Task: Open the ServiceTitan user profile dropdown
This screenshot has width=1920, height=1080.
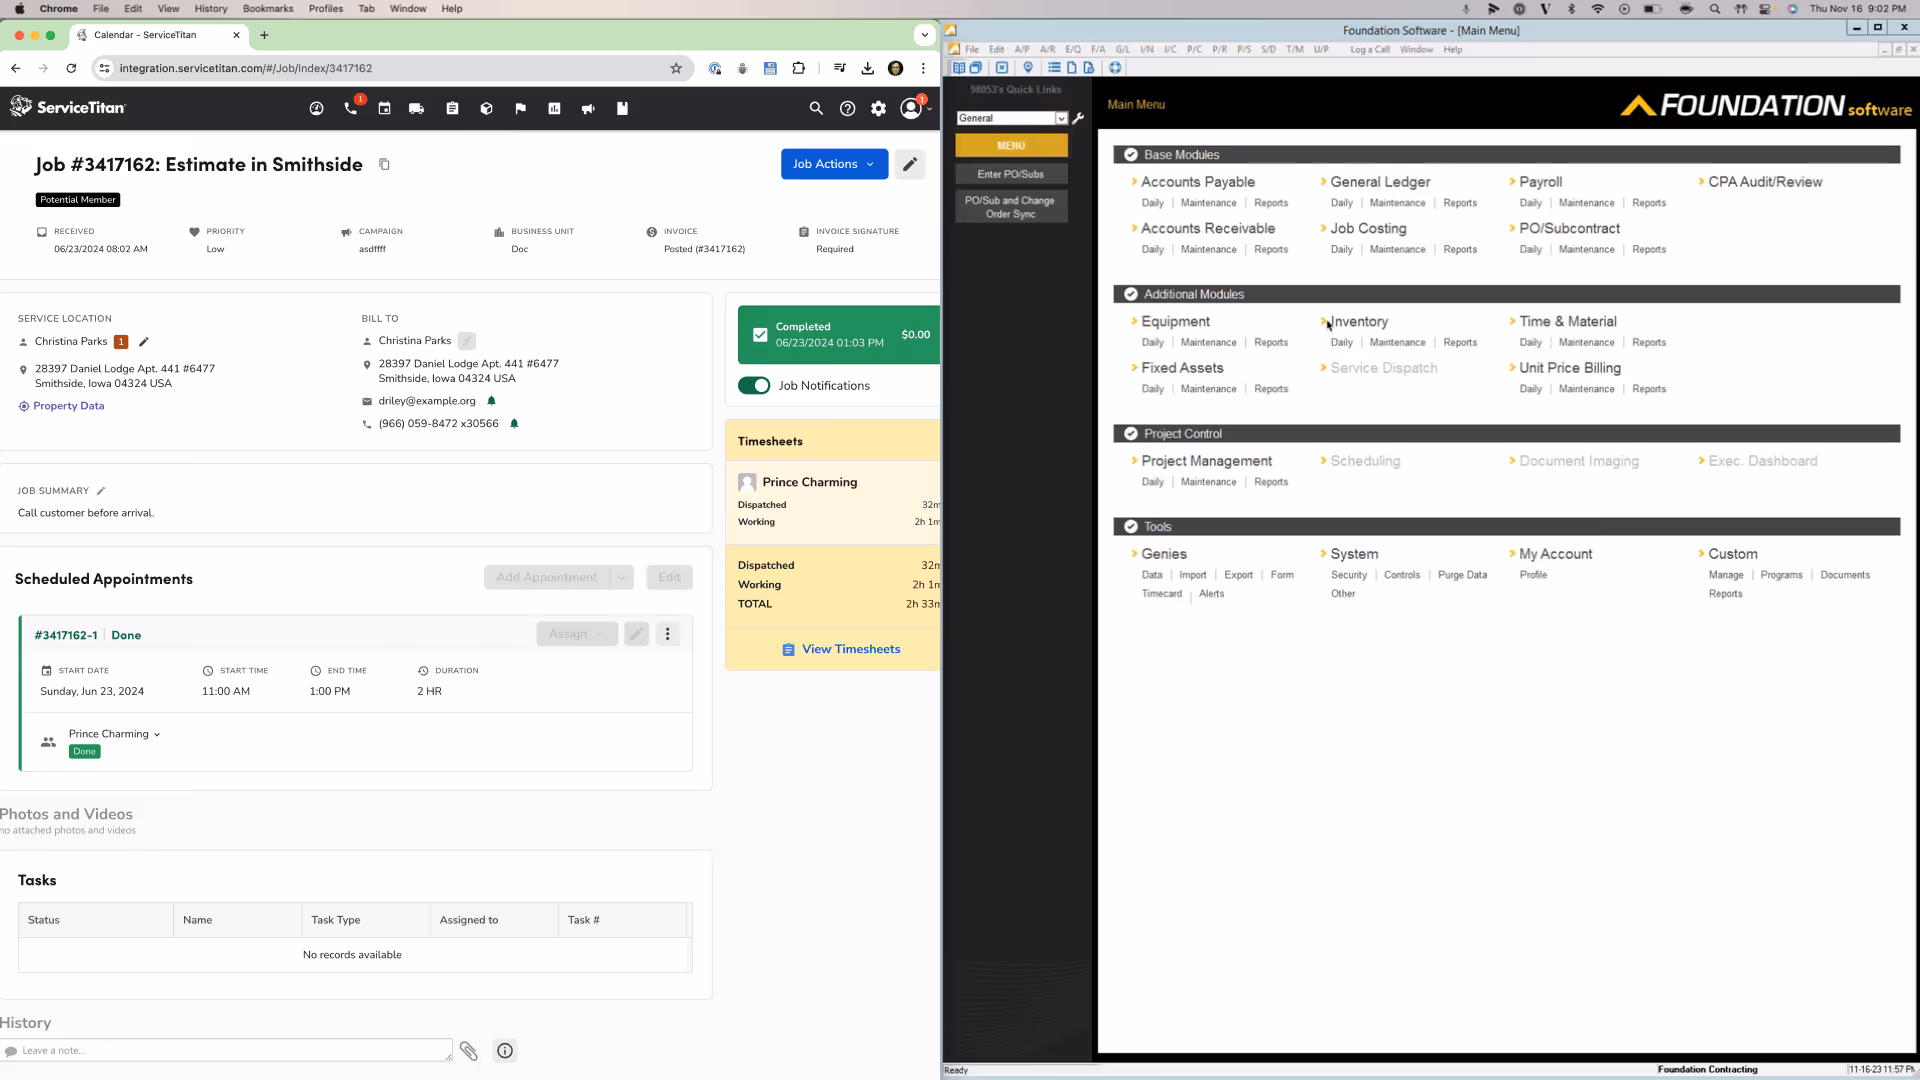Action: pos(915,108)
